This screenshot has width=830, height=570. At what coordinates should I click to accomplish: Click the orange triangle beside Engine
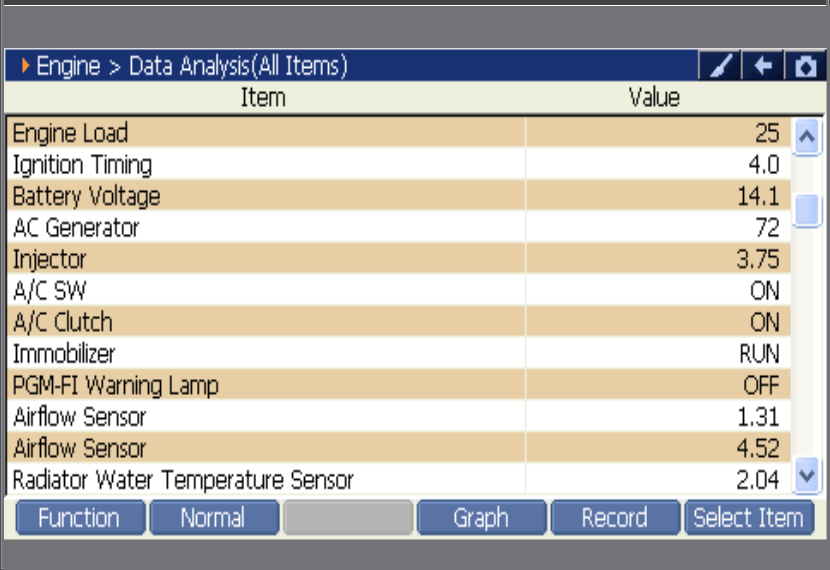25,66
